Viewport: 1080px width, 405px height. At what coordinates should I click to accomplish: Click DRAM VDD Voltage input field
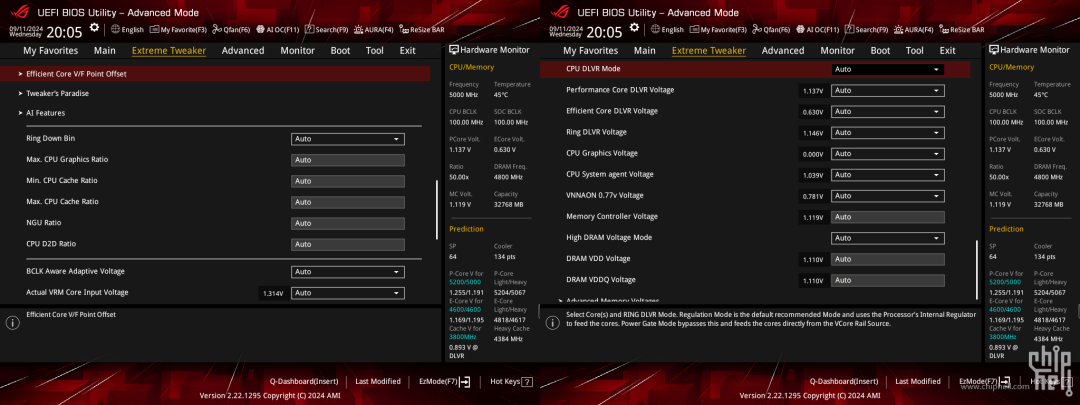[888, 259]
